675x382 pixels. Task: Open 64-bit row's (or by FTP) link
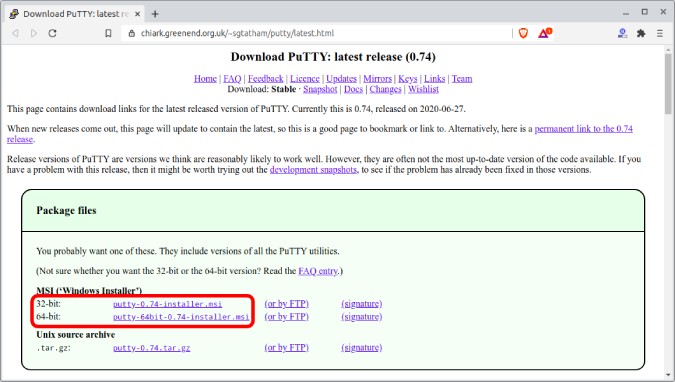pos(287,317)
